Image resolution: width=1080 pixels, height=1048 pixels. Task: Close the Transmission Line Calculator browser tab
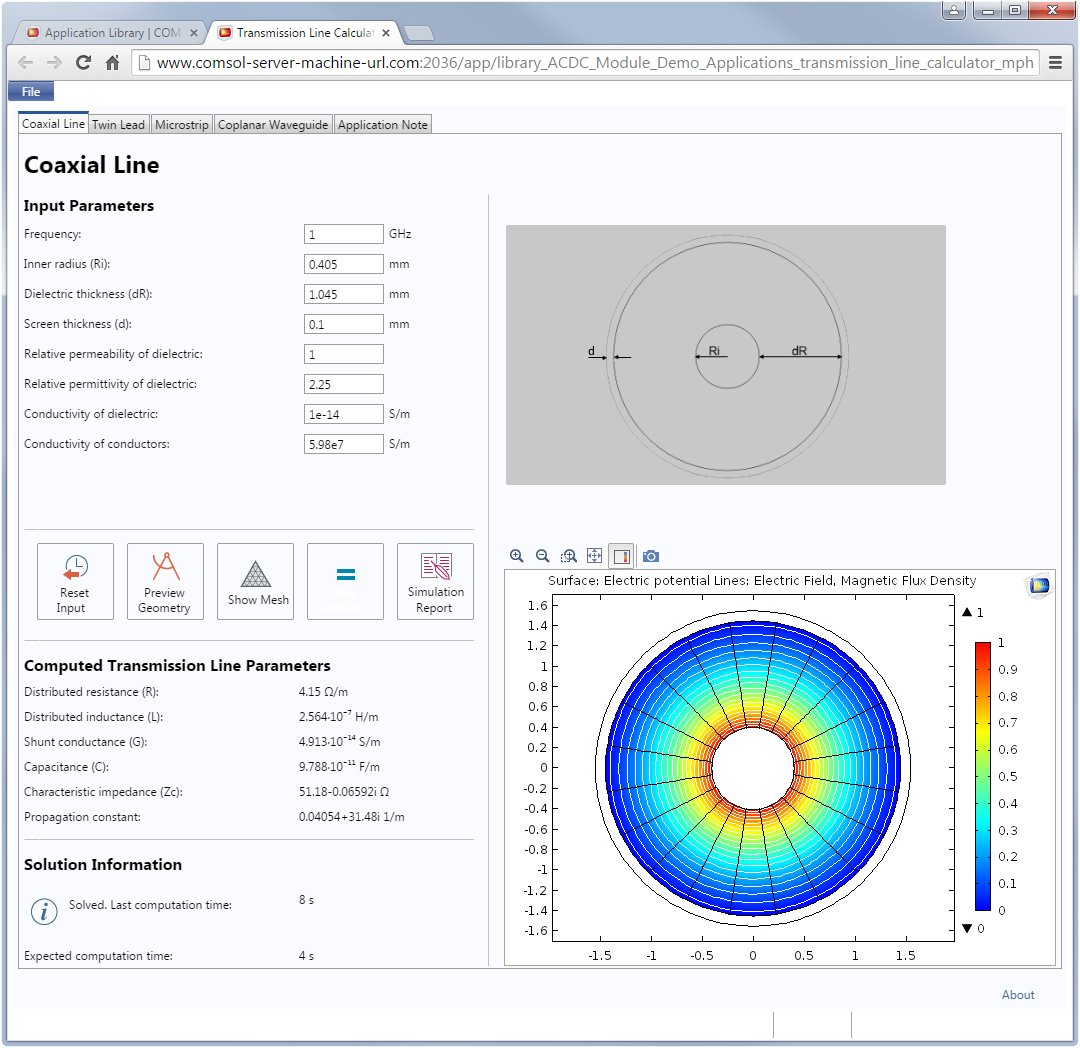(386, 33)
